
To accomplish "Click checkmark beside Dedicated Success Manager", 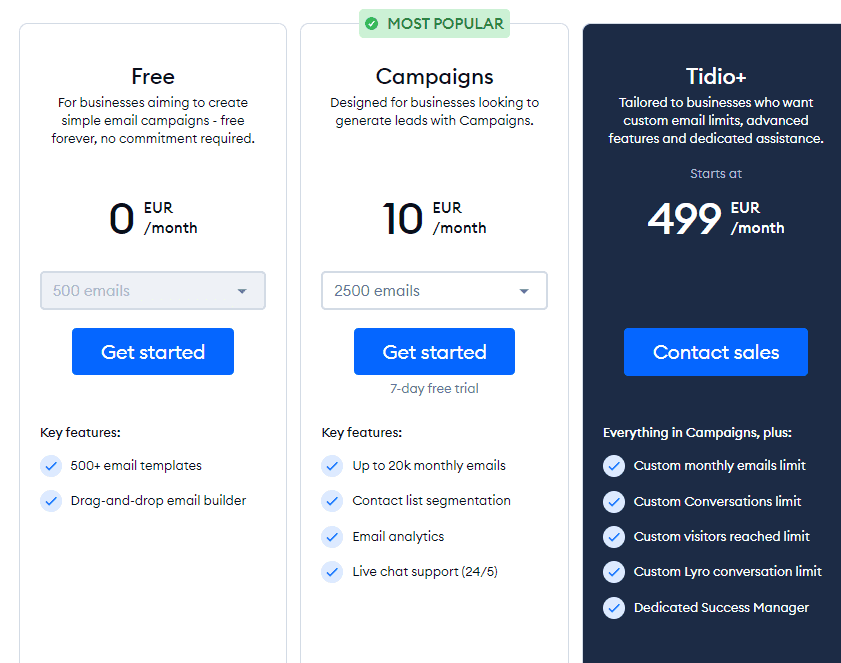I will (x=614, y=608).
